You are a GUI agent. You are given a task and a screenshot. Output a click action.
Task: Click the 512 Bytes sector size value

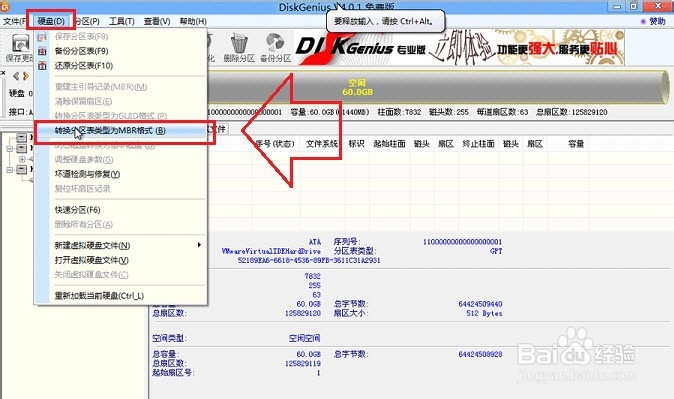(x=484, y=313)
